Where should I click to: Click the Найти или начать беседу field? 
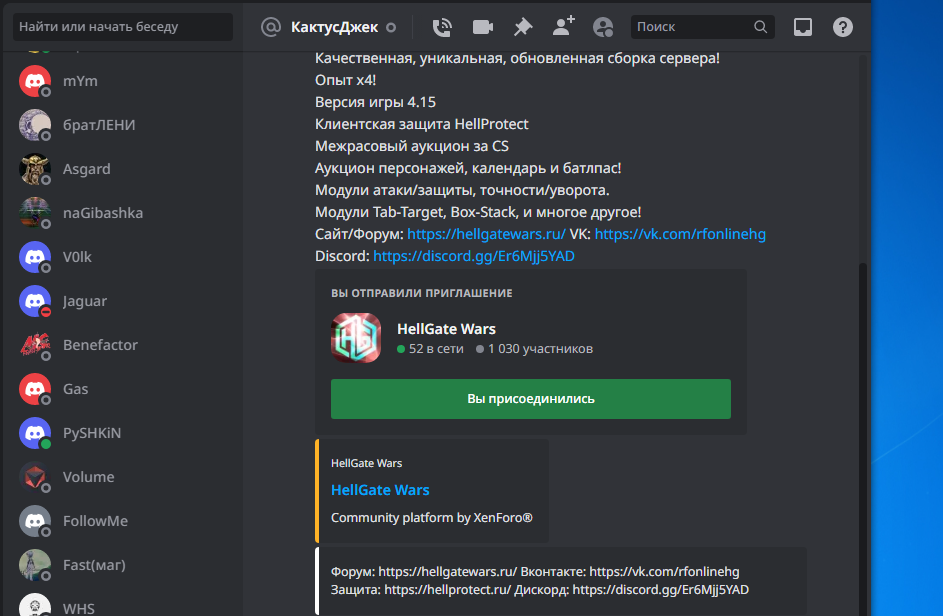(x=123, y=26)
